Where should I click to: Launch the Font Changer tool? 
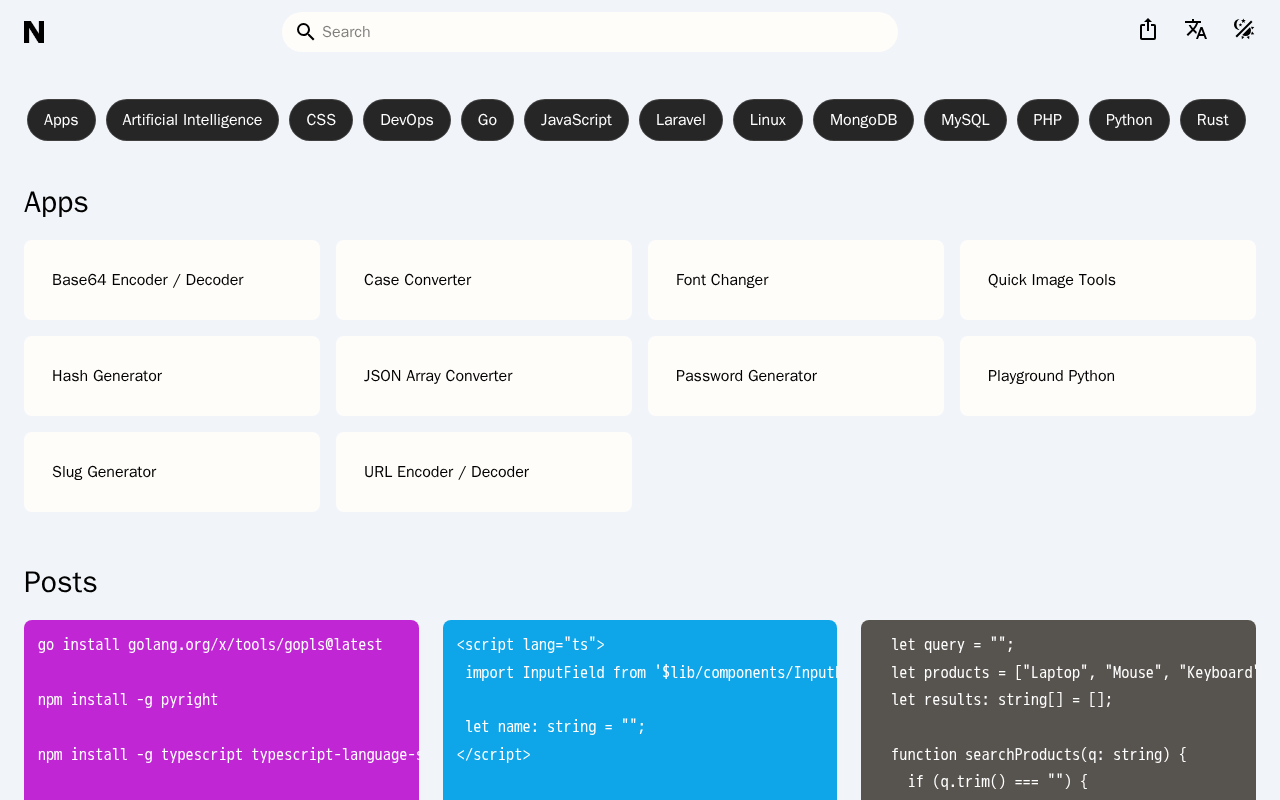coord(796,280)
